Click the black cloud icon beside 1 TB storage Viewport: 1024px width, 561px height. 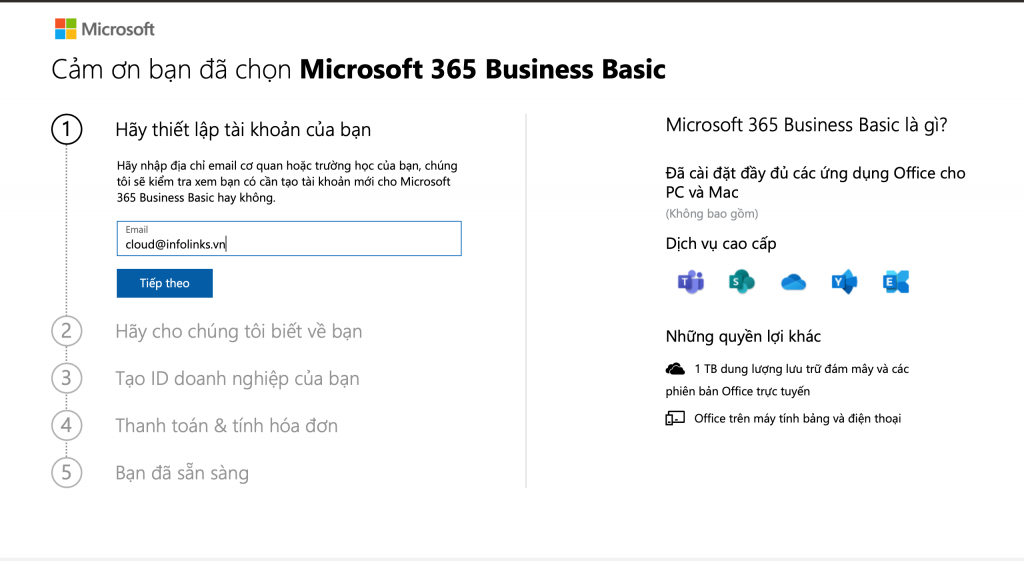click(675, 369)
